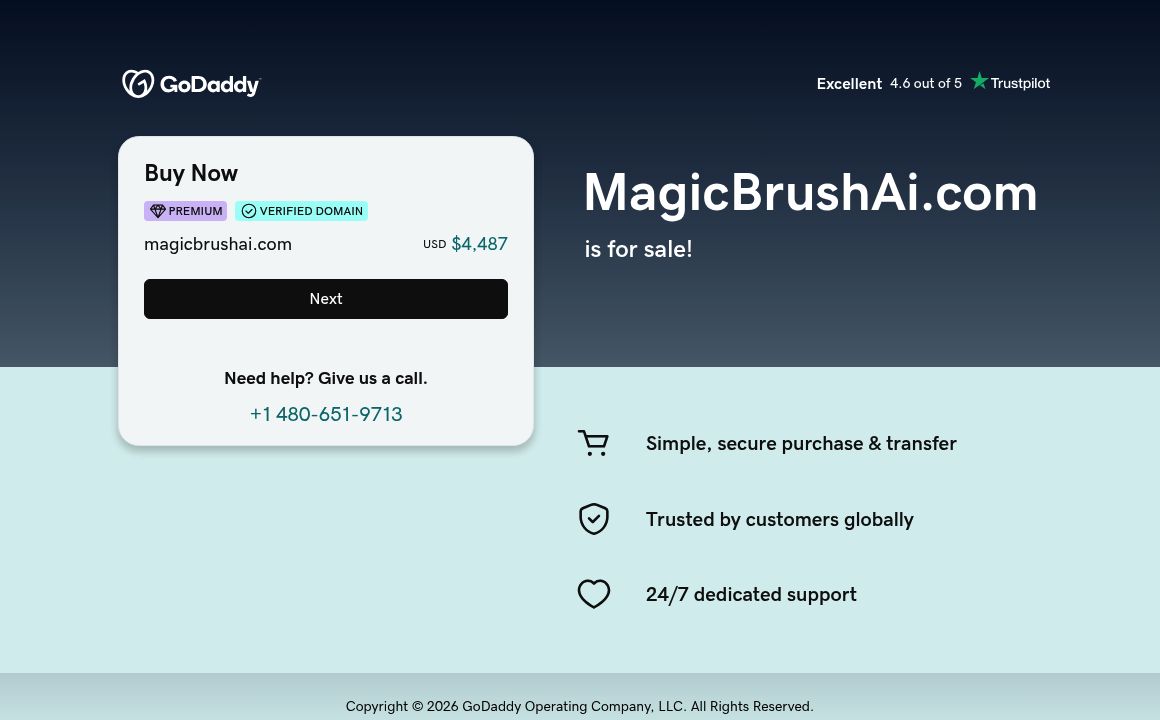Select the shopping cart icon
Screen dimensions: 1160x720
[593, 443]
